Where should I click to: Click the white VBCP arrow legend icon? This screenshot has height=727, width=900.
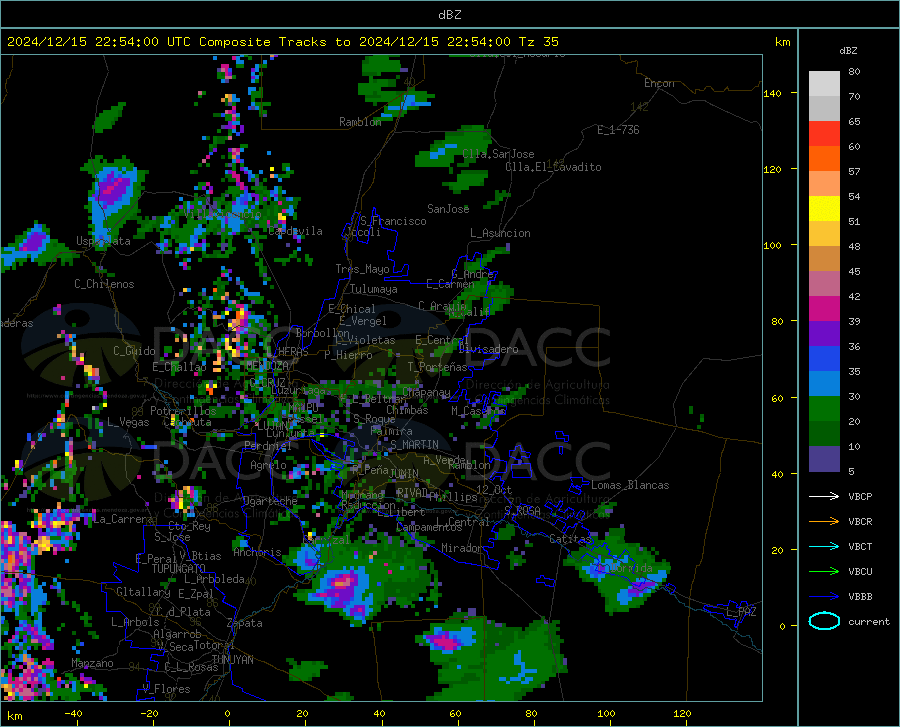824,496
